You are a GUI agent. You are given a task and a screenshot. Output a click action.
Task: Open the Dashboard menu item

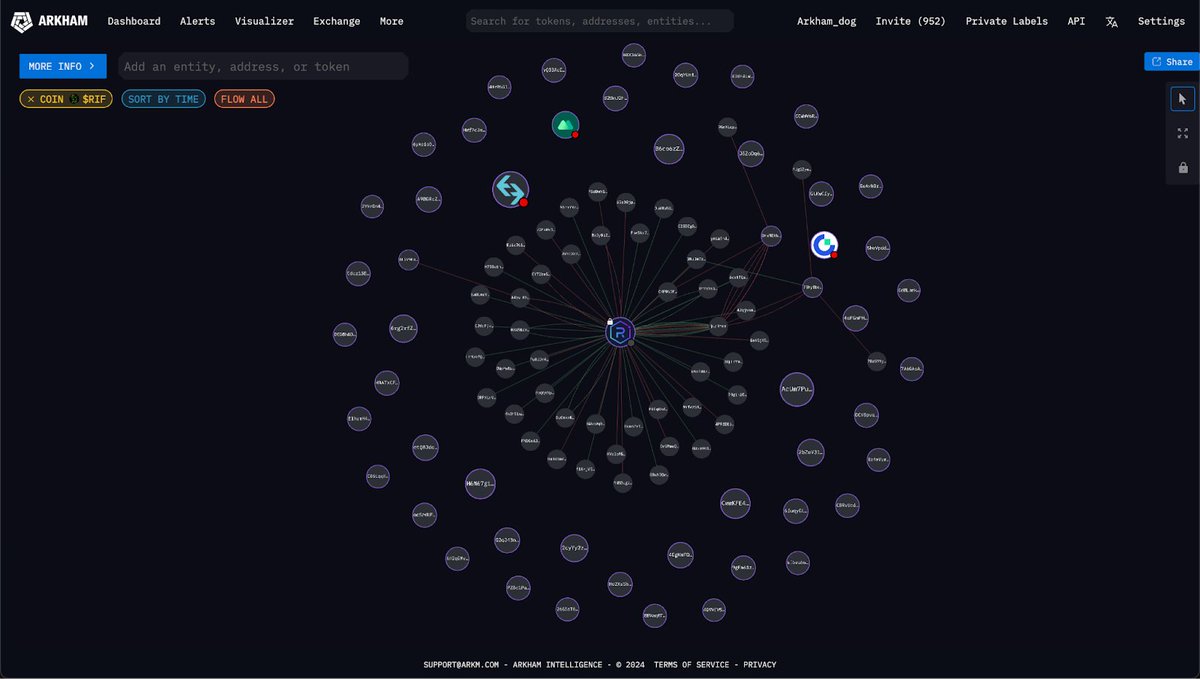(134, 21)
